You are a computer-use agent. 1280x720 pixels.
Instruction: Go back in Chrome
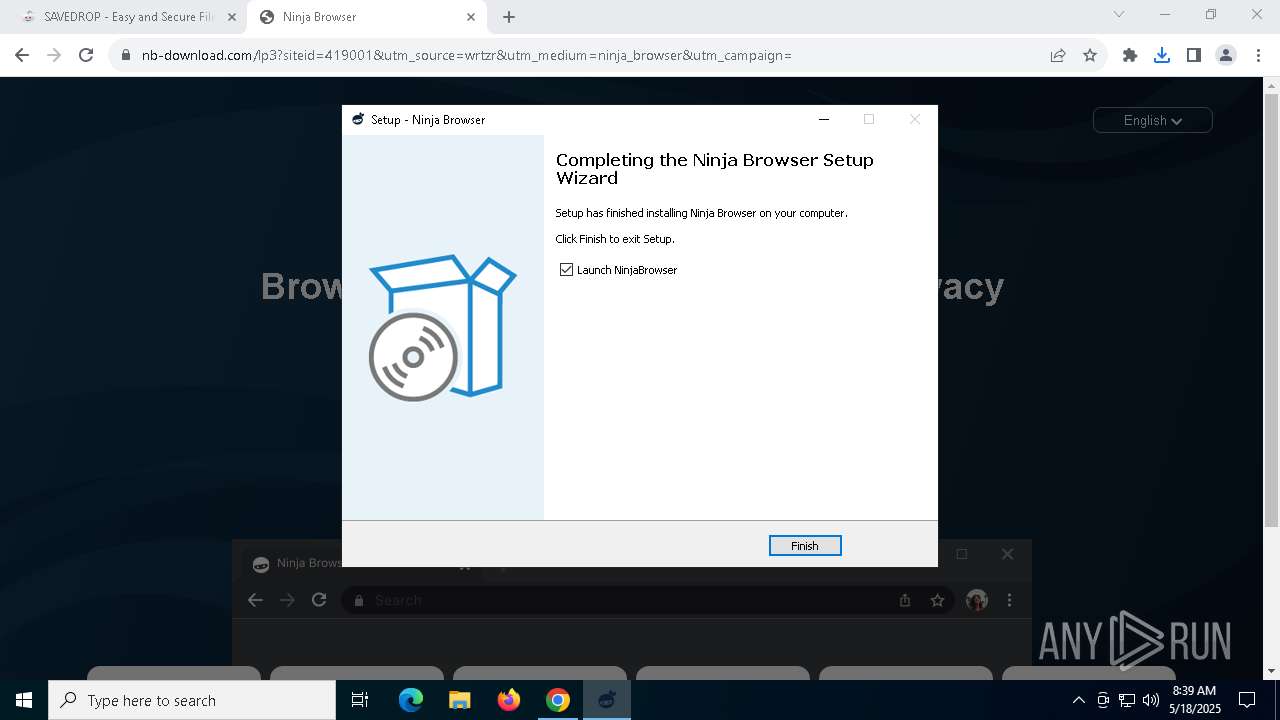(22, 55)
